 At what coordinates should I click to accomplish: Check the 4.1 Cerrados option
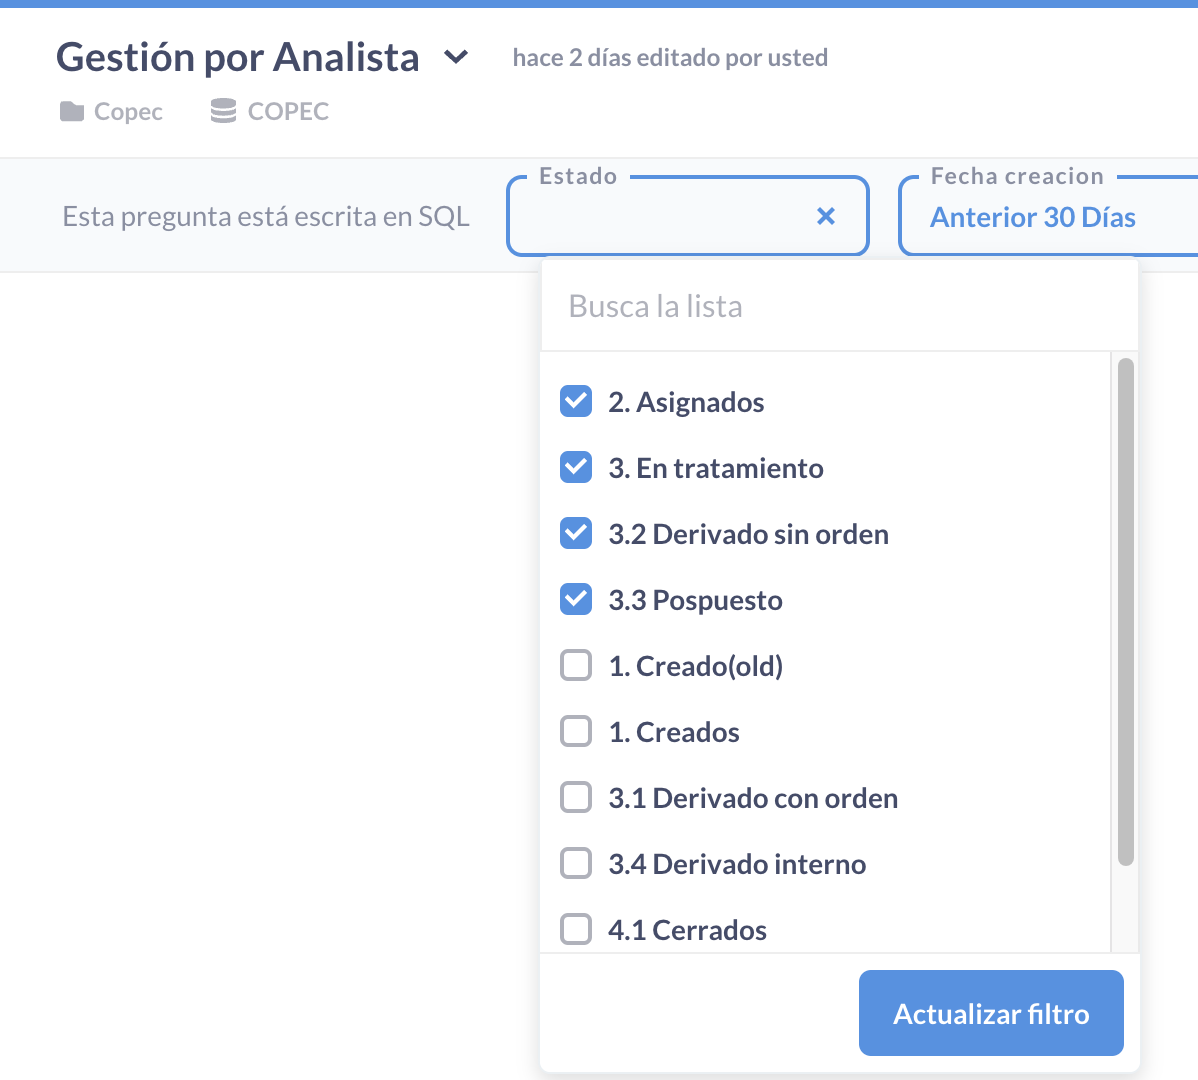(x=576, y=929)
